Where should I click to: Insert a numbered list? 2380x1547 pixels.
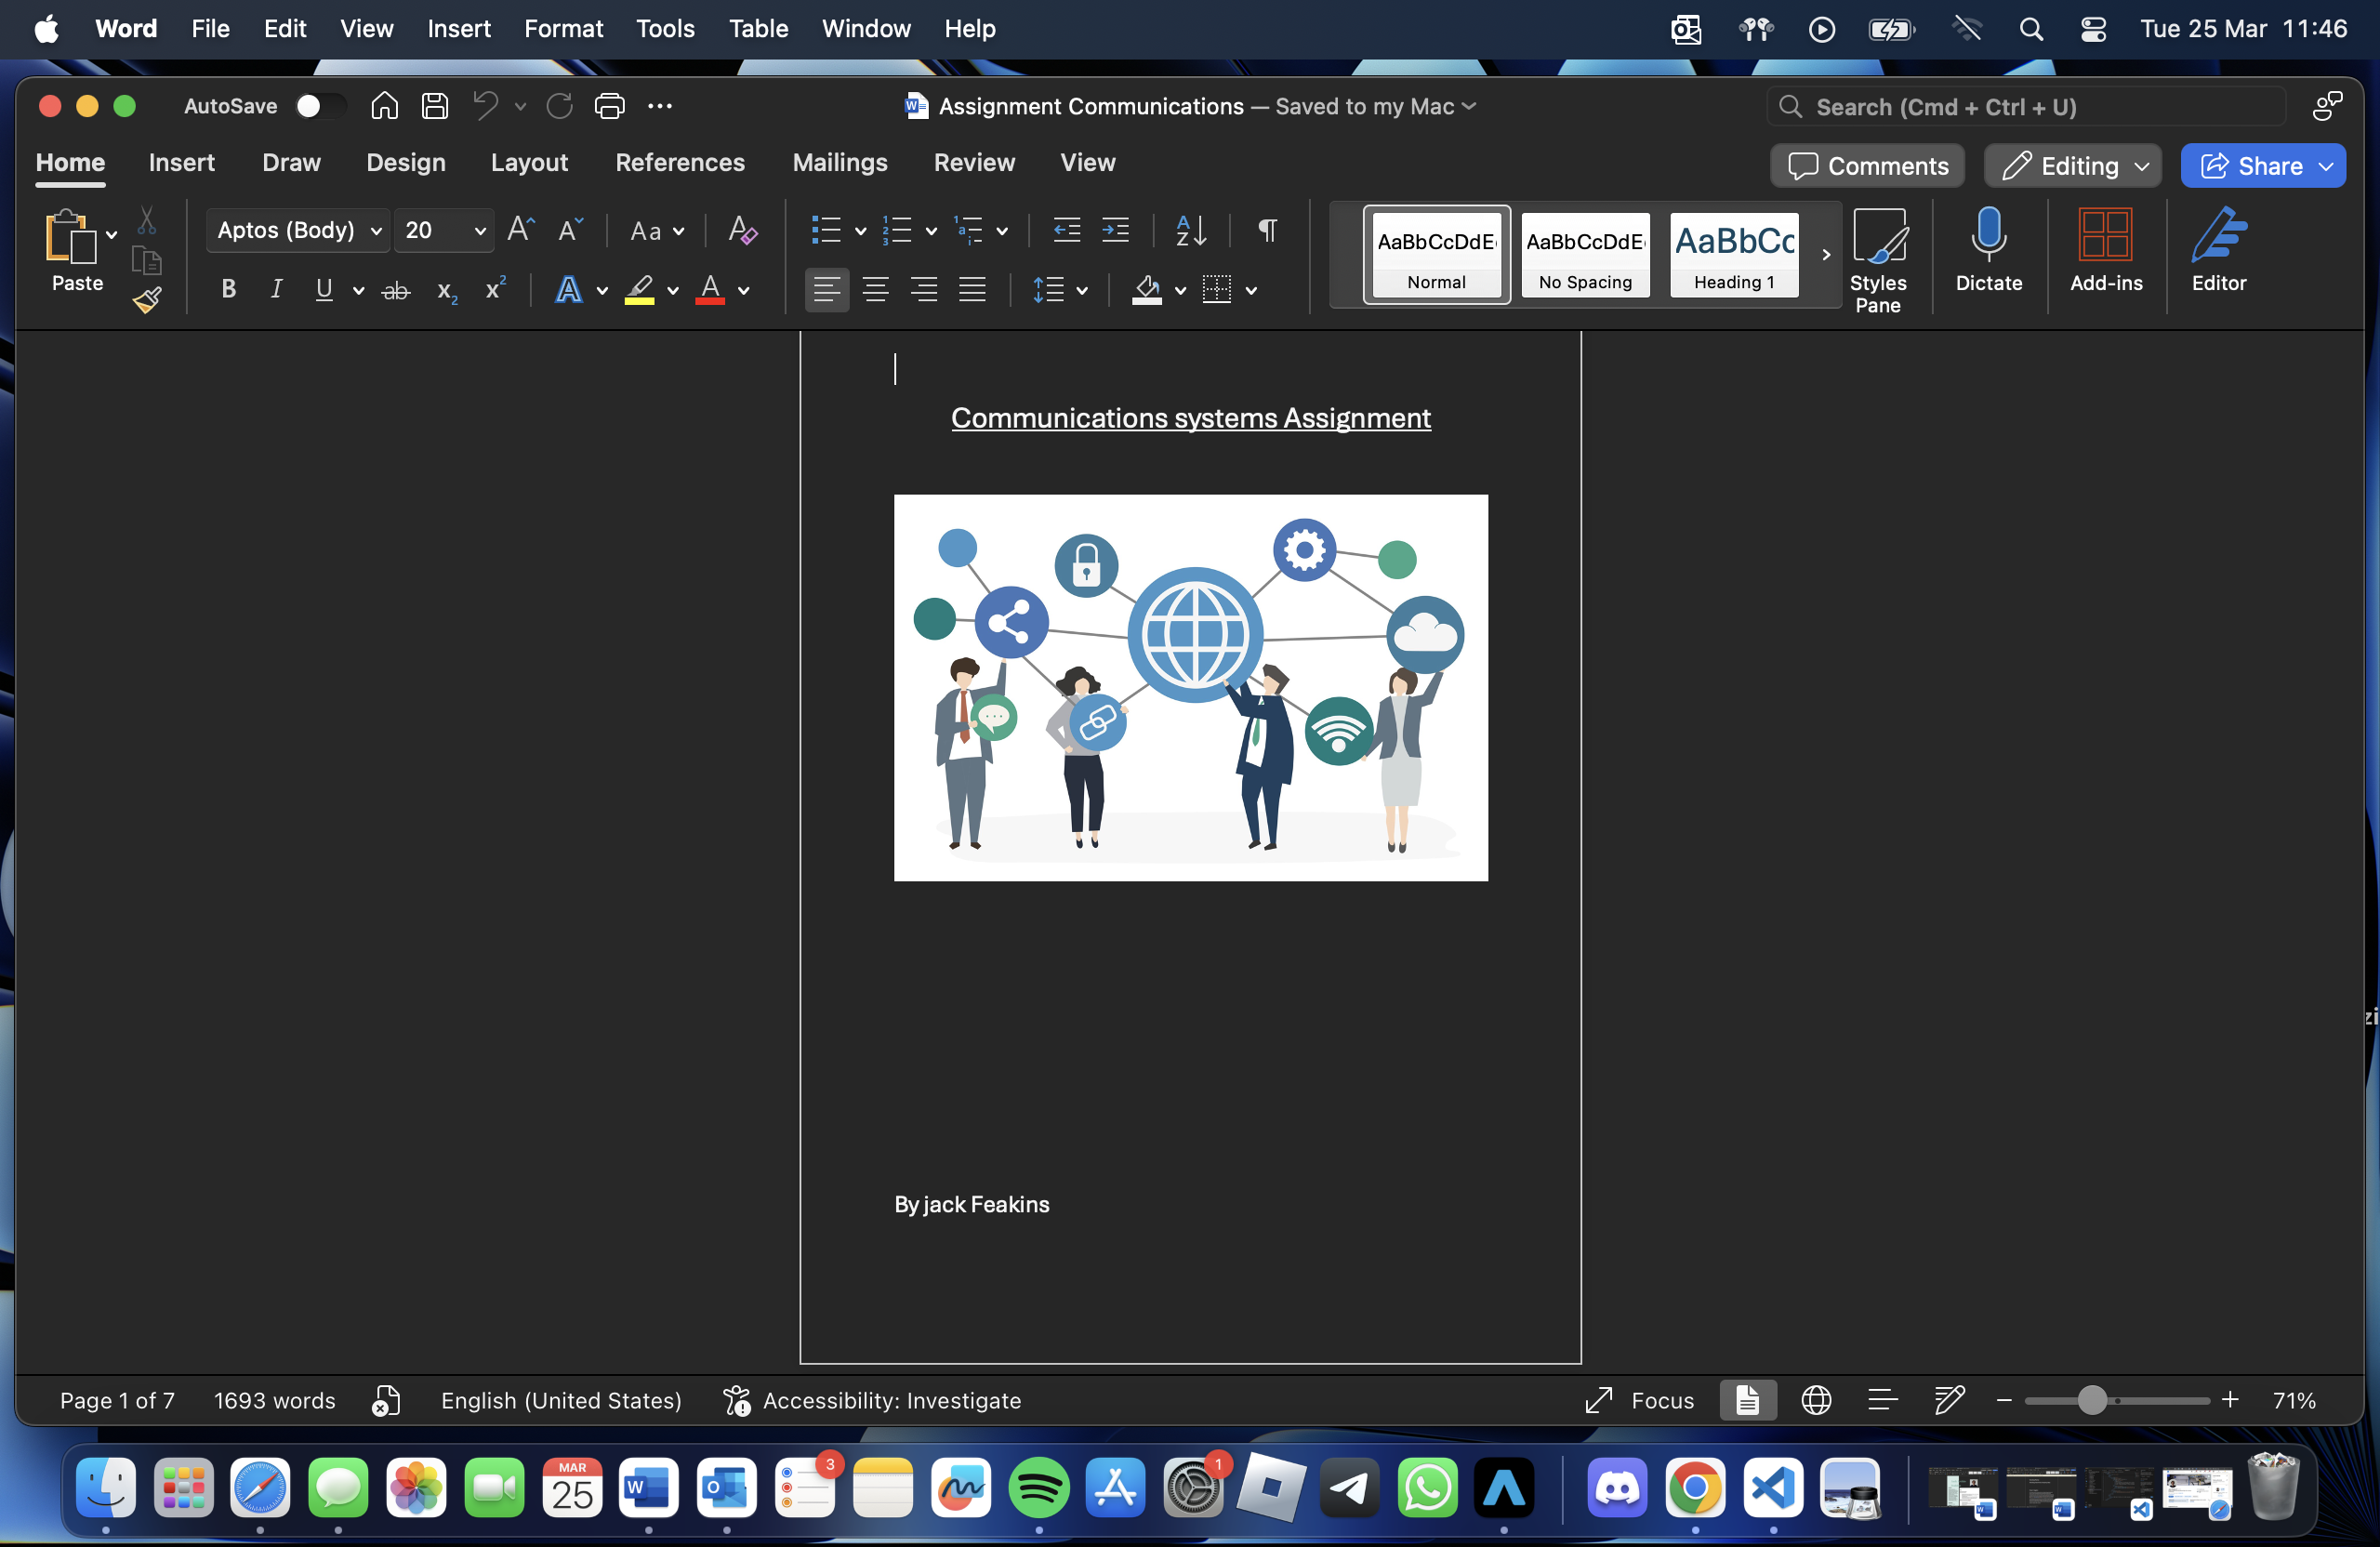[897, 230]
